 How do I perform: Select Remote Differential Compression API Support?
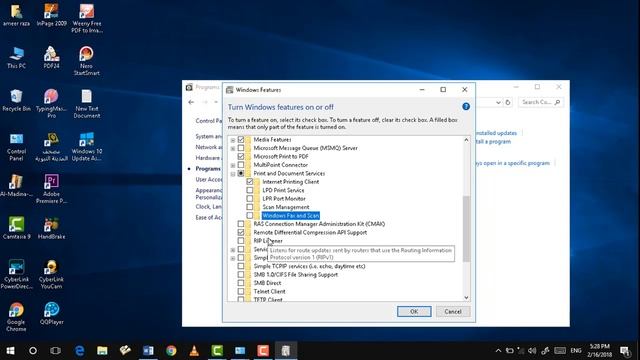(x=310, y=232)
